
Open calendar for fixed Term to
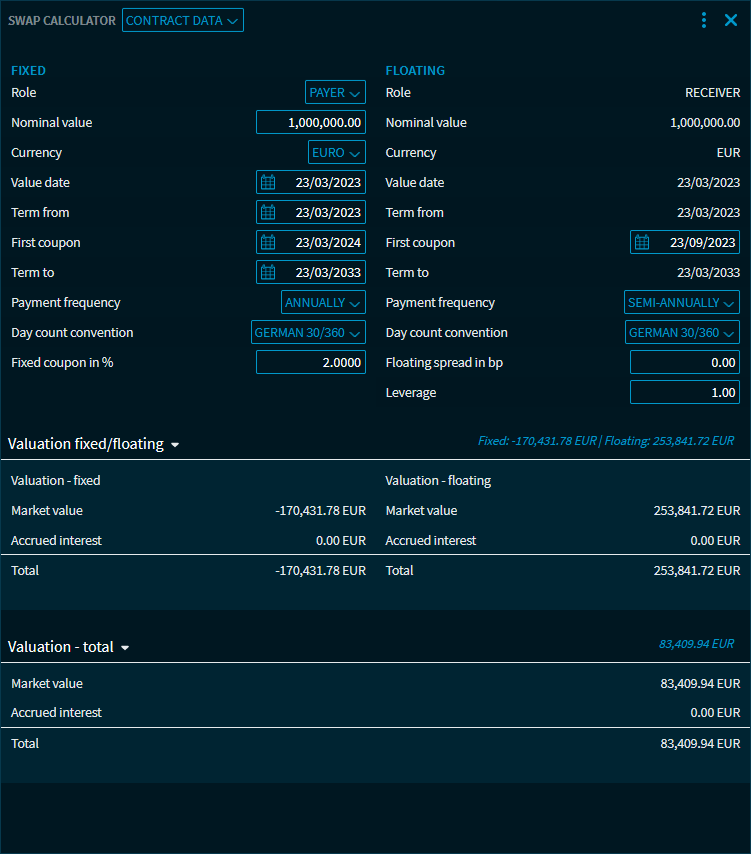[x=268, y=272]
